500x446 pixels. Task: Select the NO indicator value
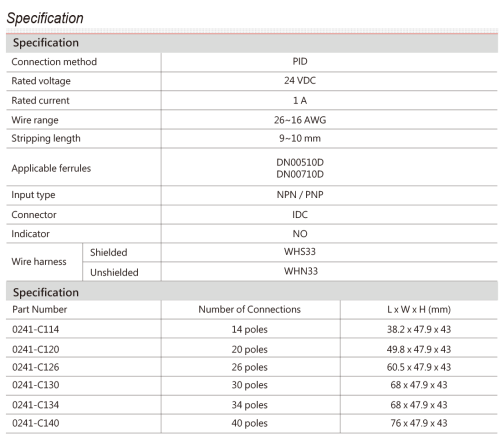300,234
